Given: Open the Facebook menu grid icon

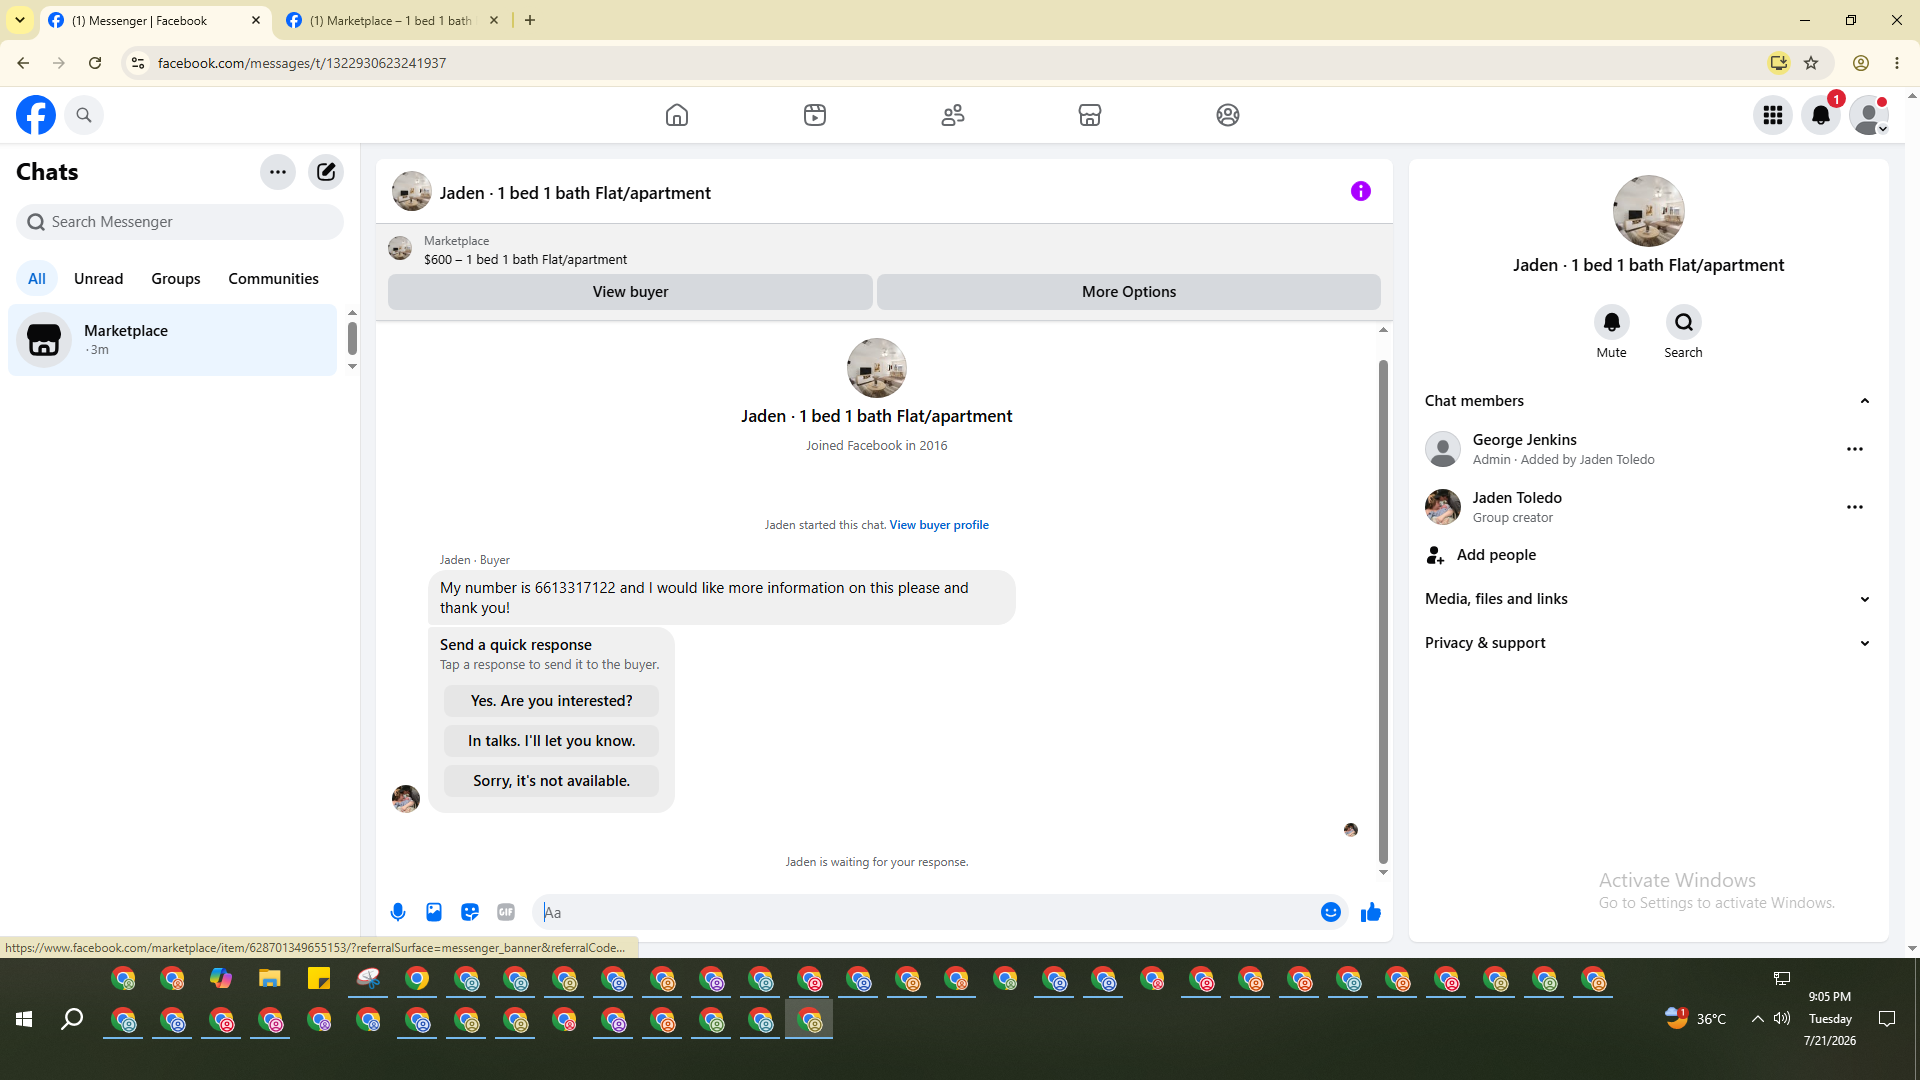Looking at the screenshot, I should pyautogui.click(x=1773, y=115).
